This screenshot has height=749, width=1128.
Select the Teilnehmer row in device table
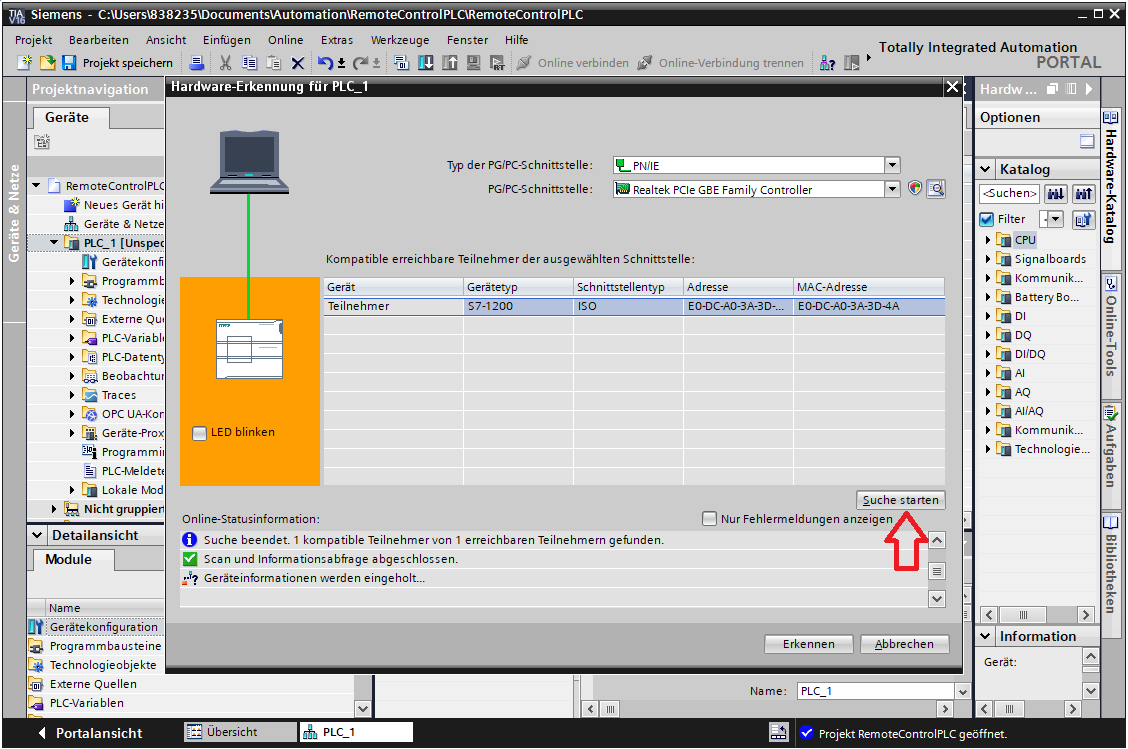[633, 306]
